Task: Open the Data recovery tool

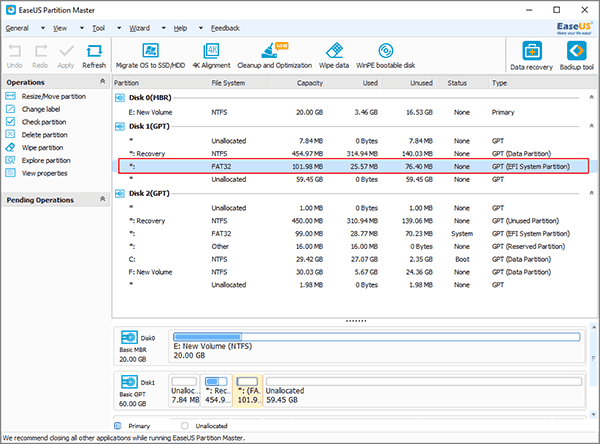Action: click(x=530, y=54)
